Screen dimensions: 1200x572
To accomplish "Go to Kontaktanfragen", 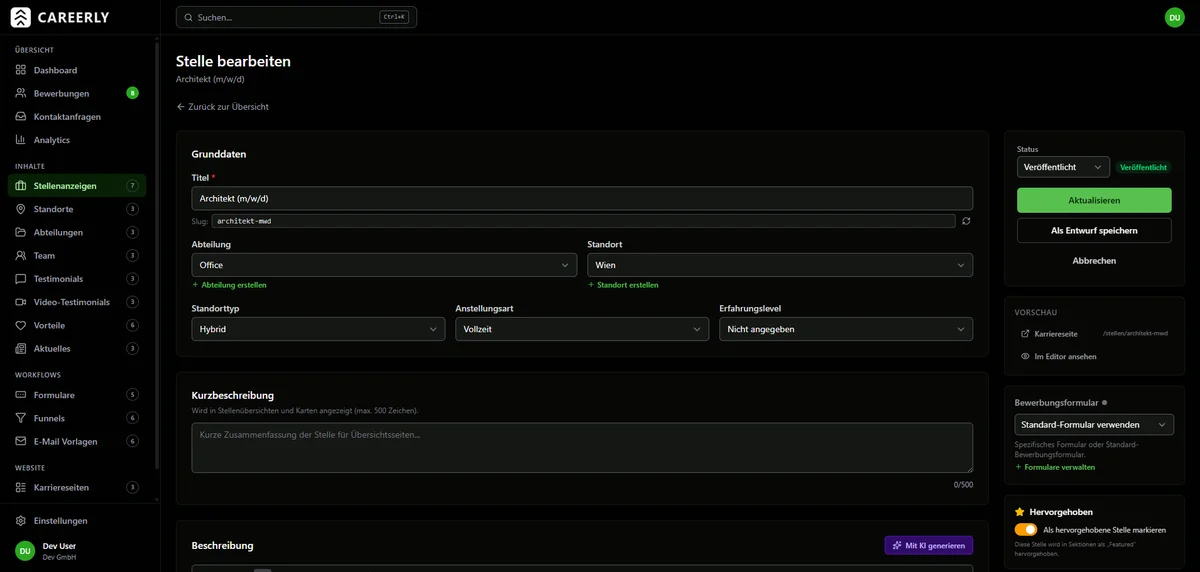I will point(77,116).
